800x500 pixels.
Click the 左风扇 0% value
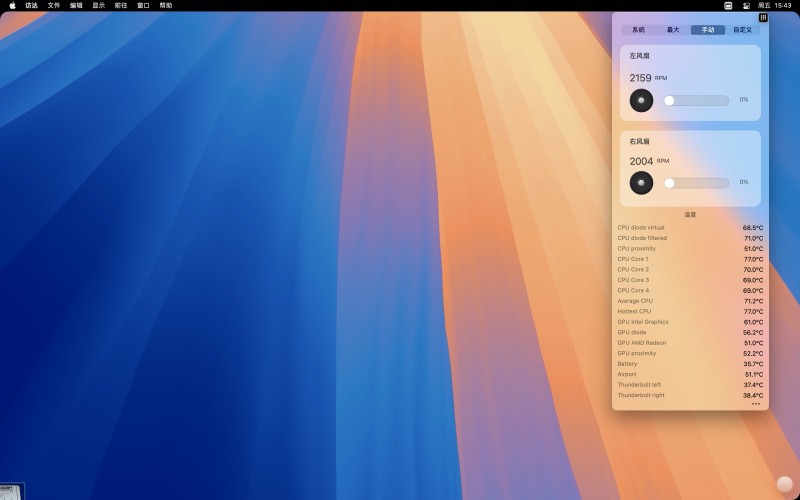pos(744,100)
